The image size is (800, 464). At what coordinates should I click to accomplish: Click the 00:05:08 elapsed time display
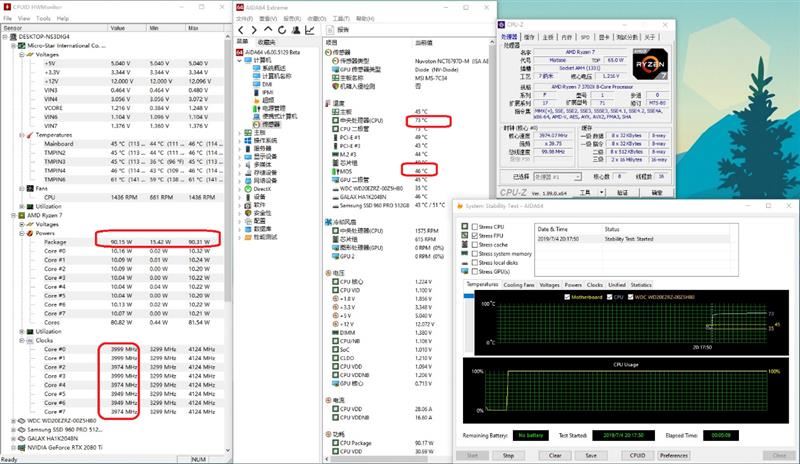[720, 435]
